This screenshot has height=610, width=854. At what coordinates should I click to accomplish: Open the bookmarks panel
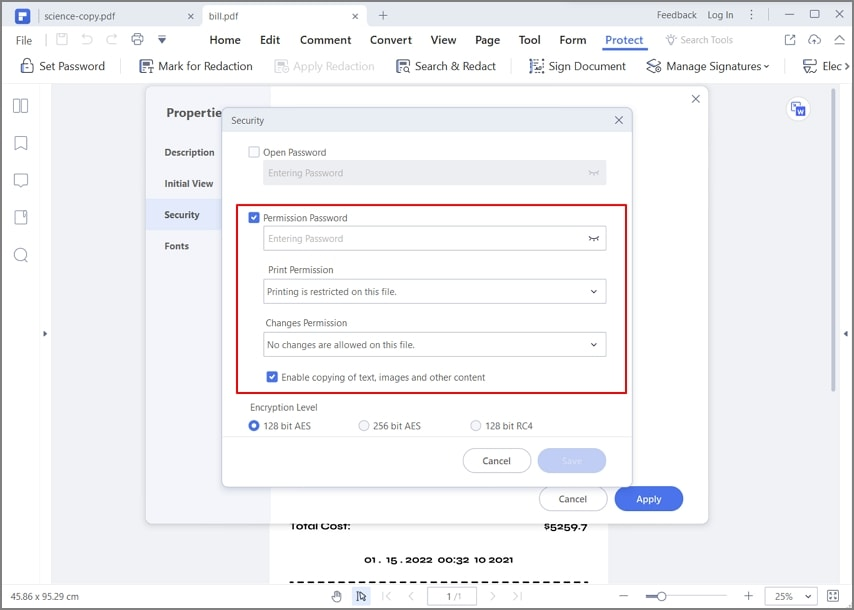pyautogui.click(x=22, y=142)
